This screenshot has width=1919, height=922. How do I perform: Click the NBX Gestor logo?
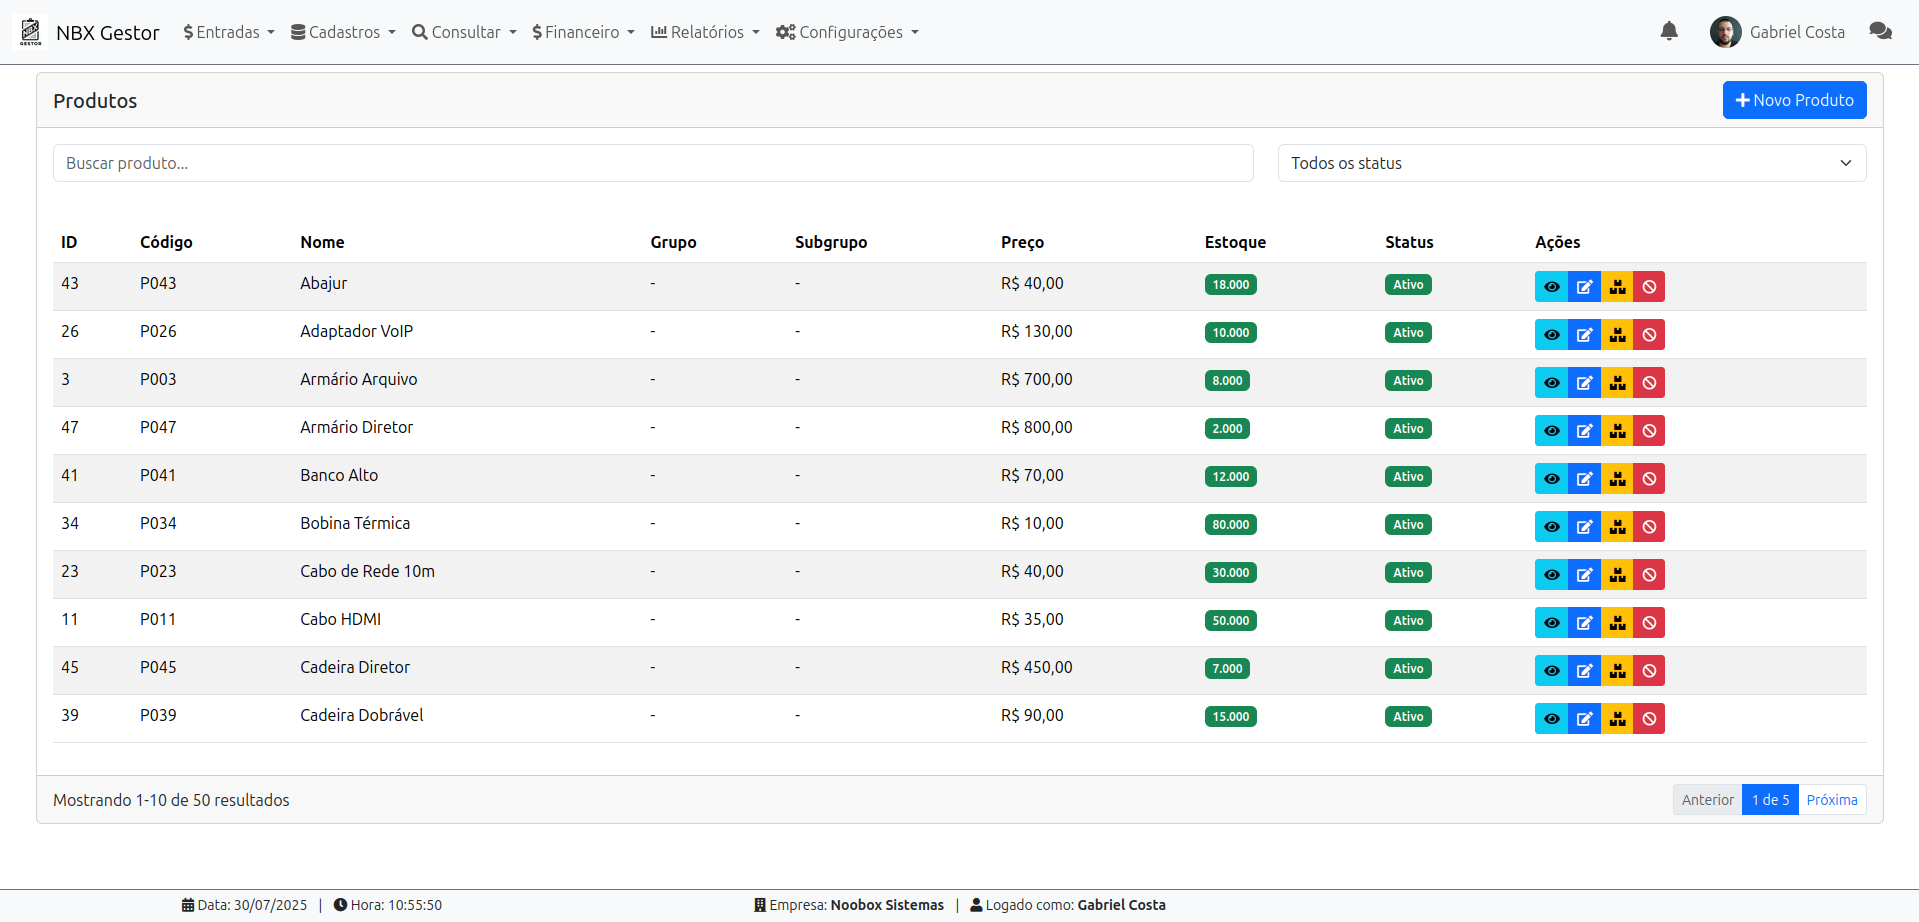31,32
